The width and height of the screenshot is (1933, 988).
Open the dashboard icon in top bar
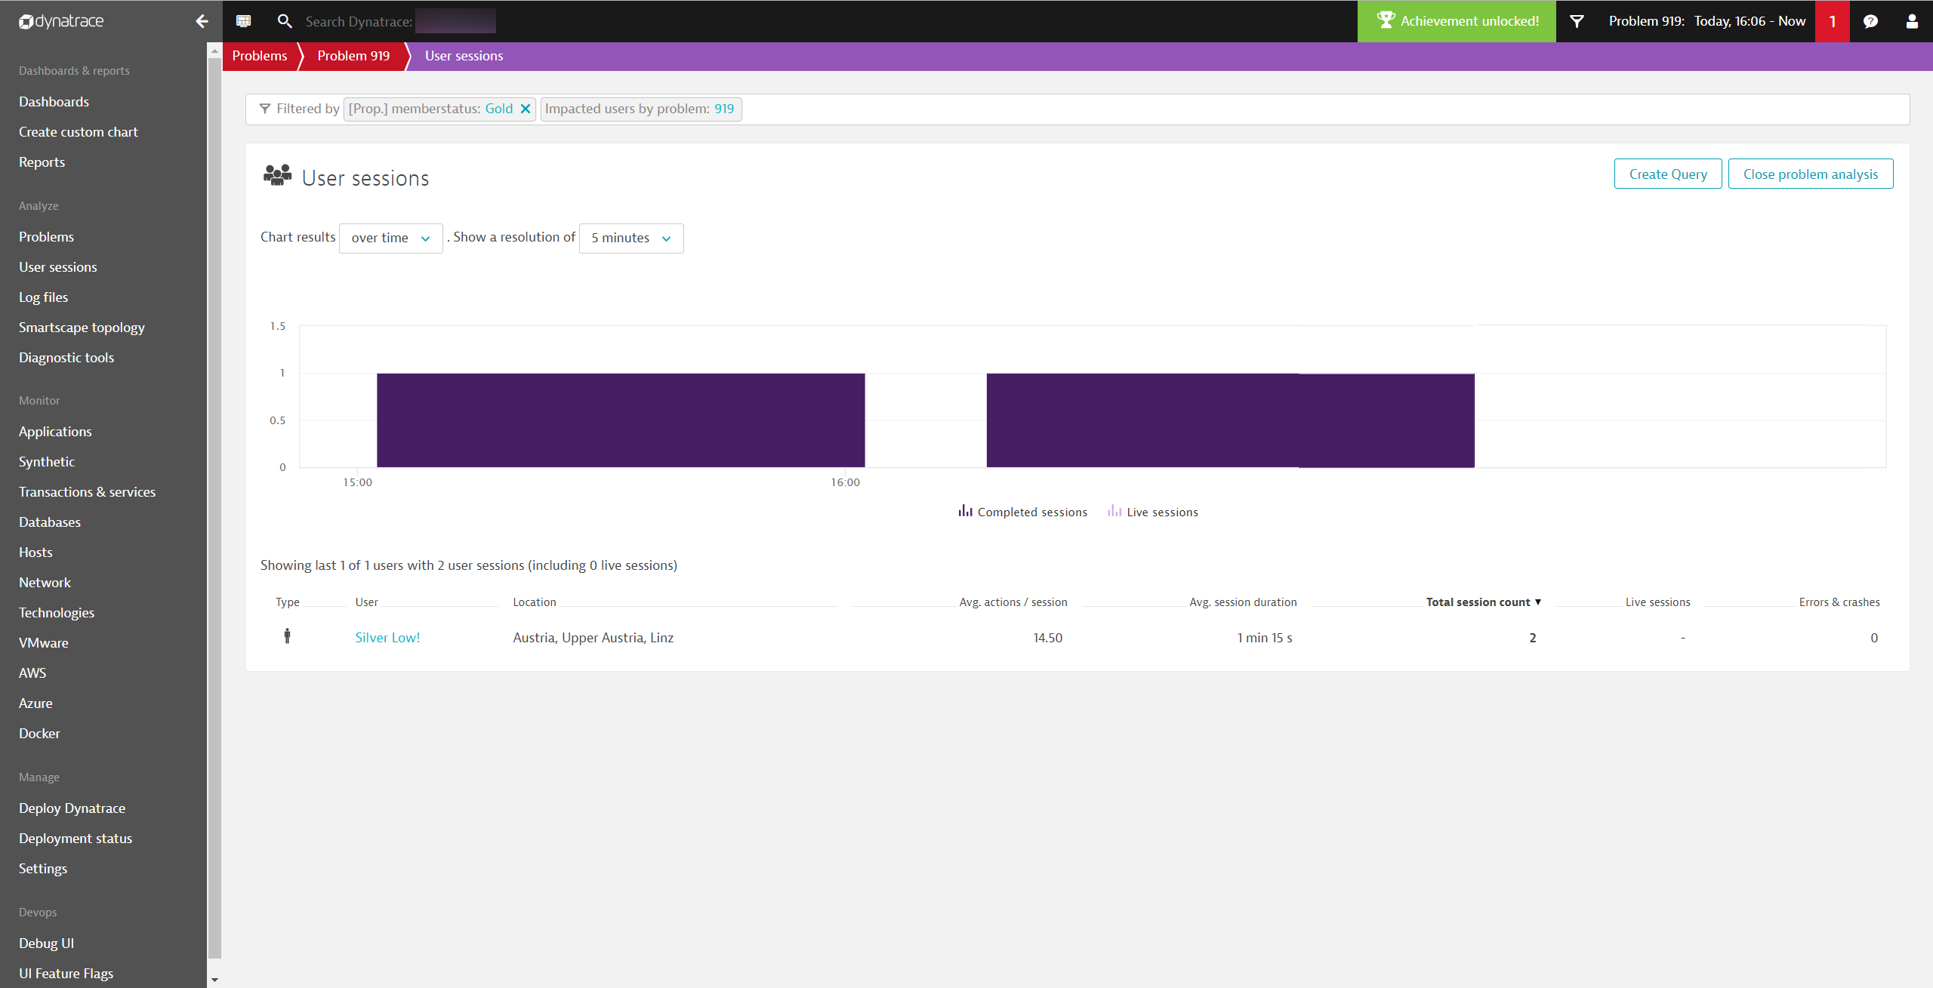pos(243,21)
